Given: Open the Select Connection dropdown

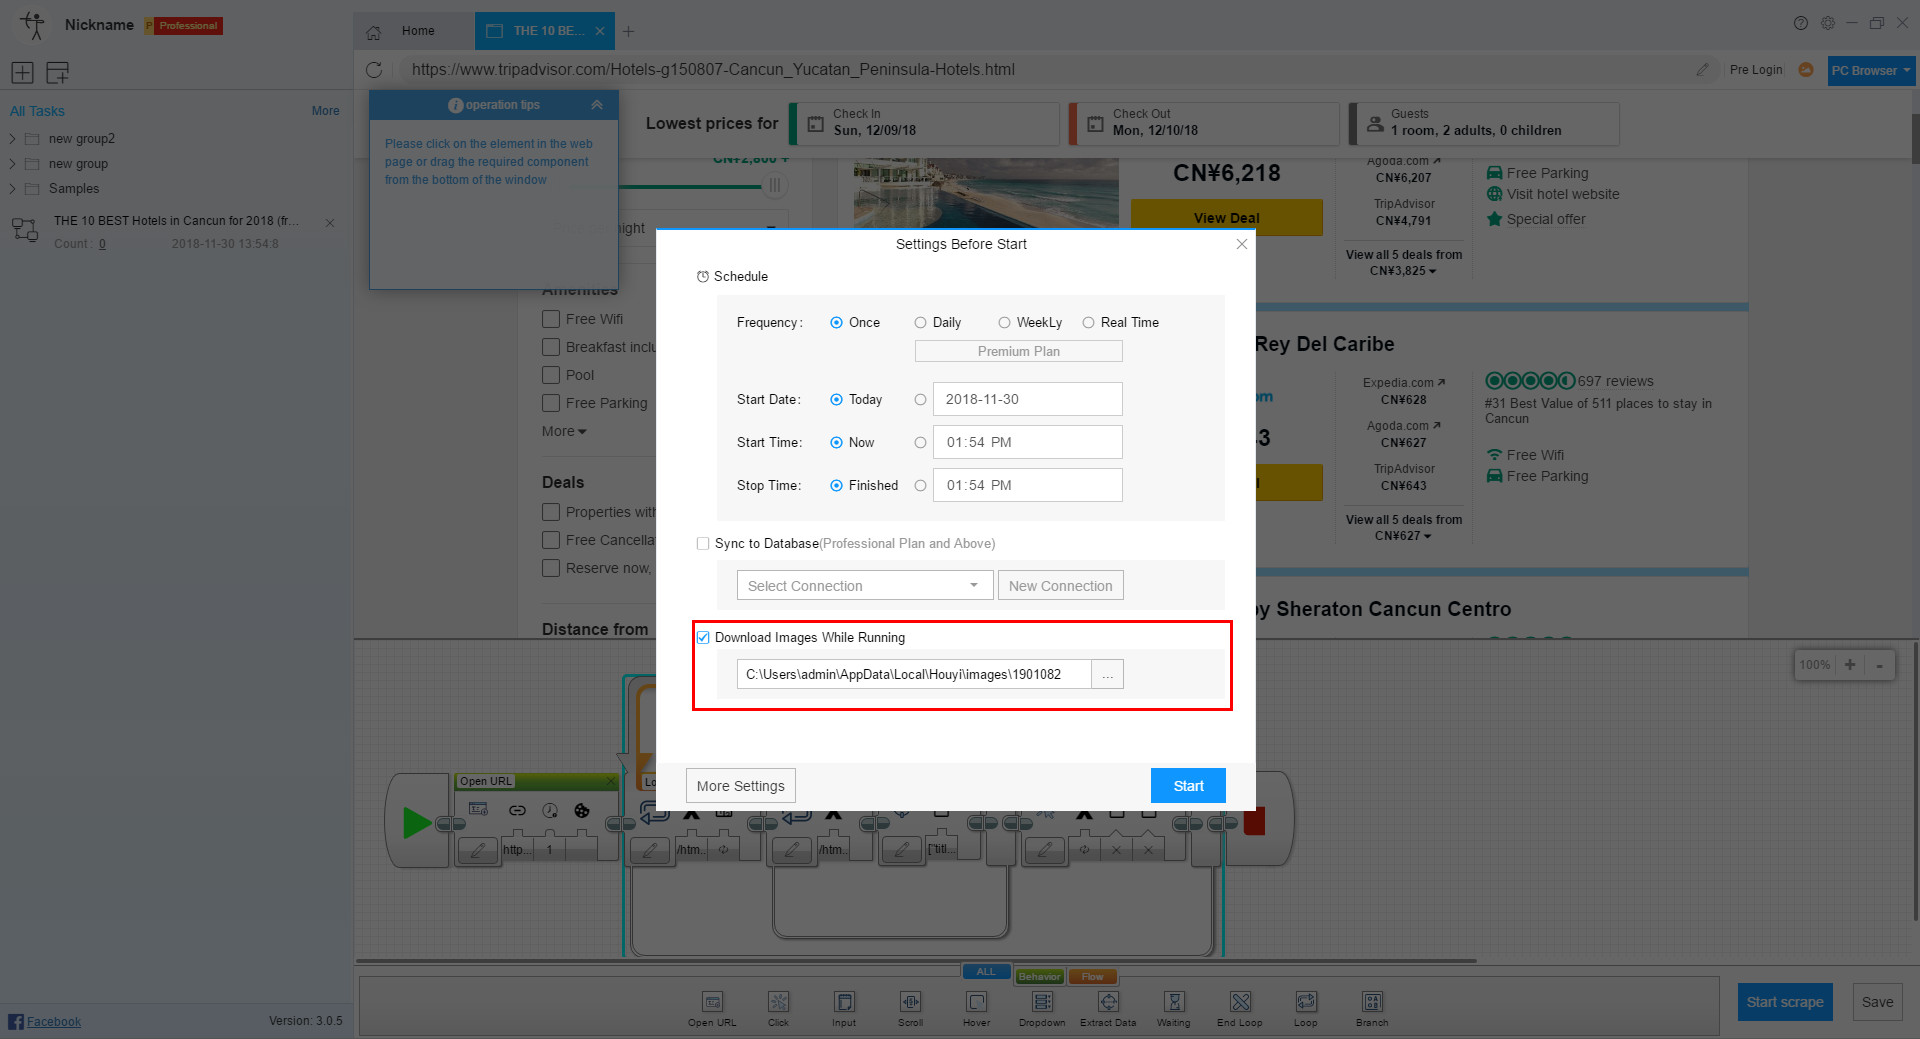Looking at the screenshot, I should (x=864, y=585).
